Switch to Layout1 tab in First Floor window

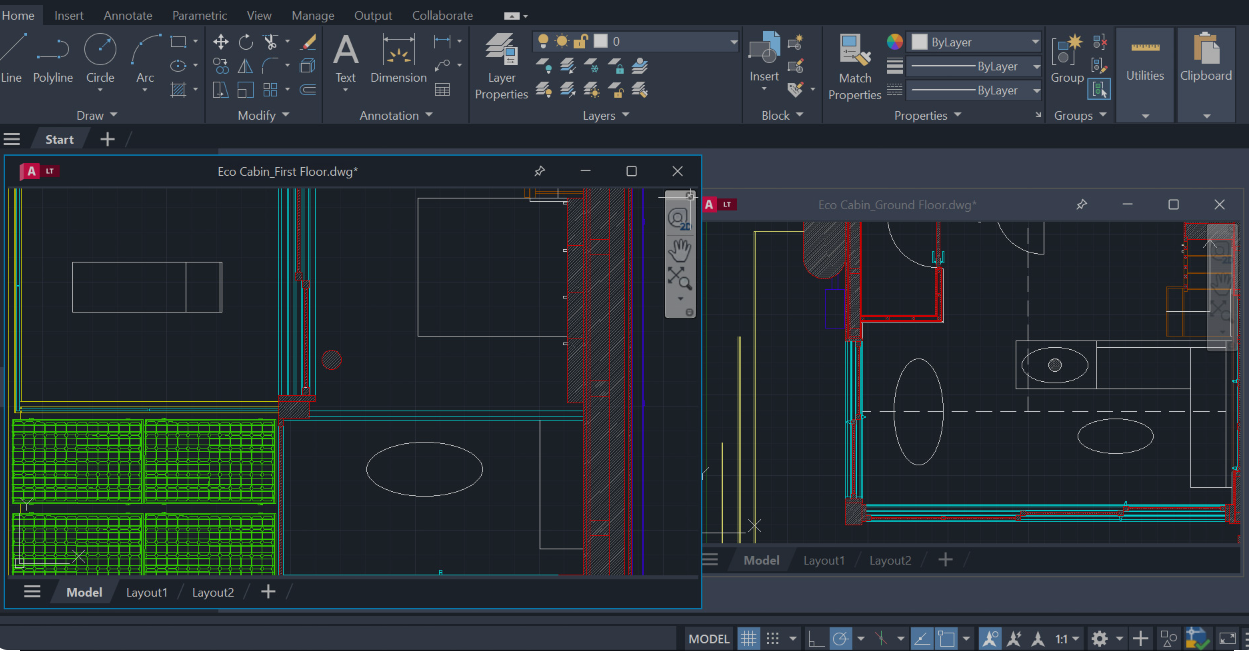point(146,592)
